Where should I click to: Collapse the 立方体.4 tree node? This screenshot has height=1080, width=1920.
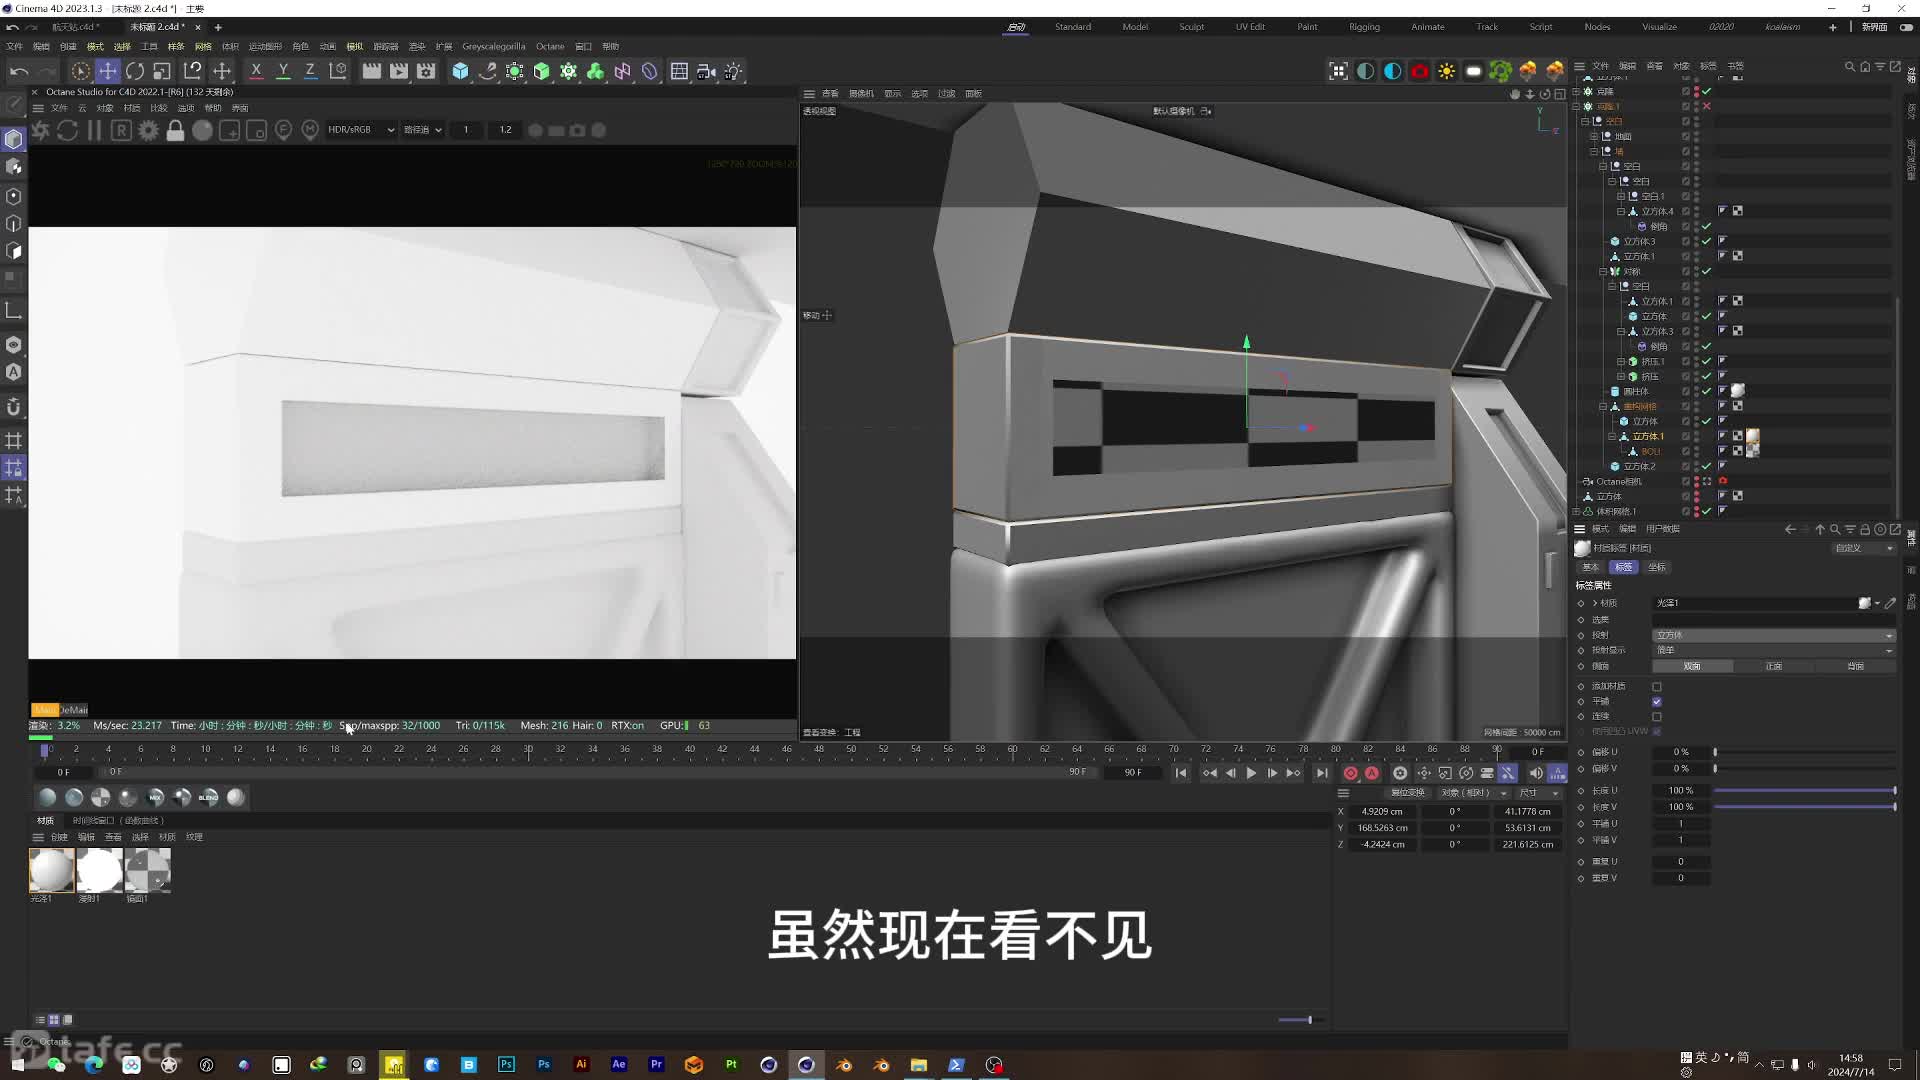[1621, 211]
